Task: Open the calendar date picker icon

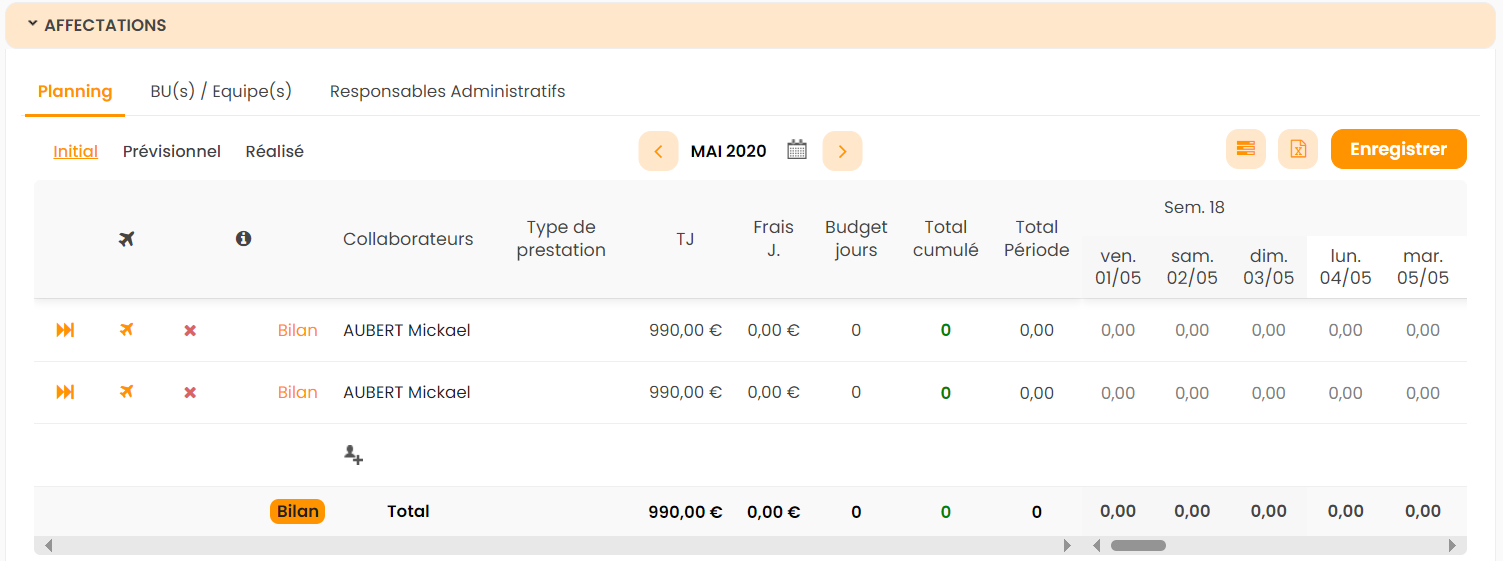Action: coord(797,150)
